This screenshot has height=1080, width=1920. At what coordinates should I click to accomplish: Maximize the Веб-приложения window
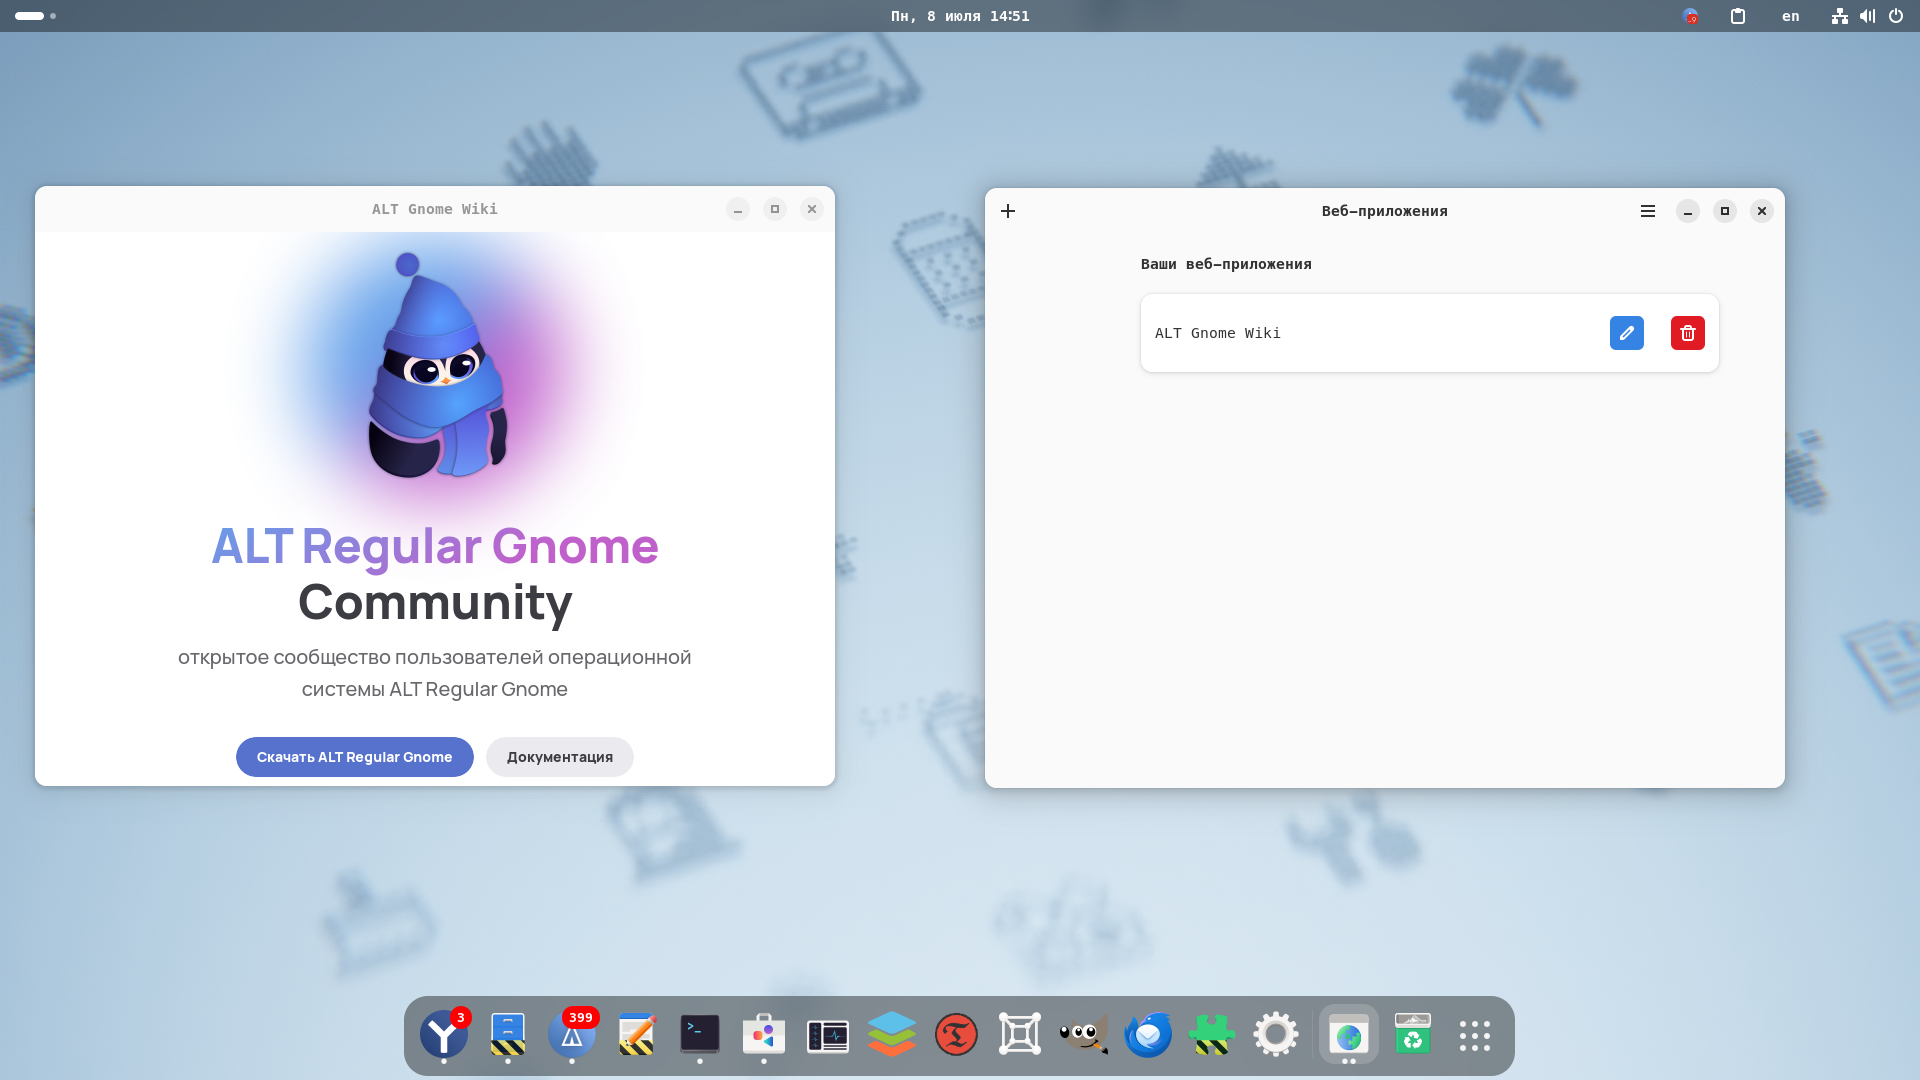click(1725, 211)
